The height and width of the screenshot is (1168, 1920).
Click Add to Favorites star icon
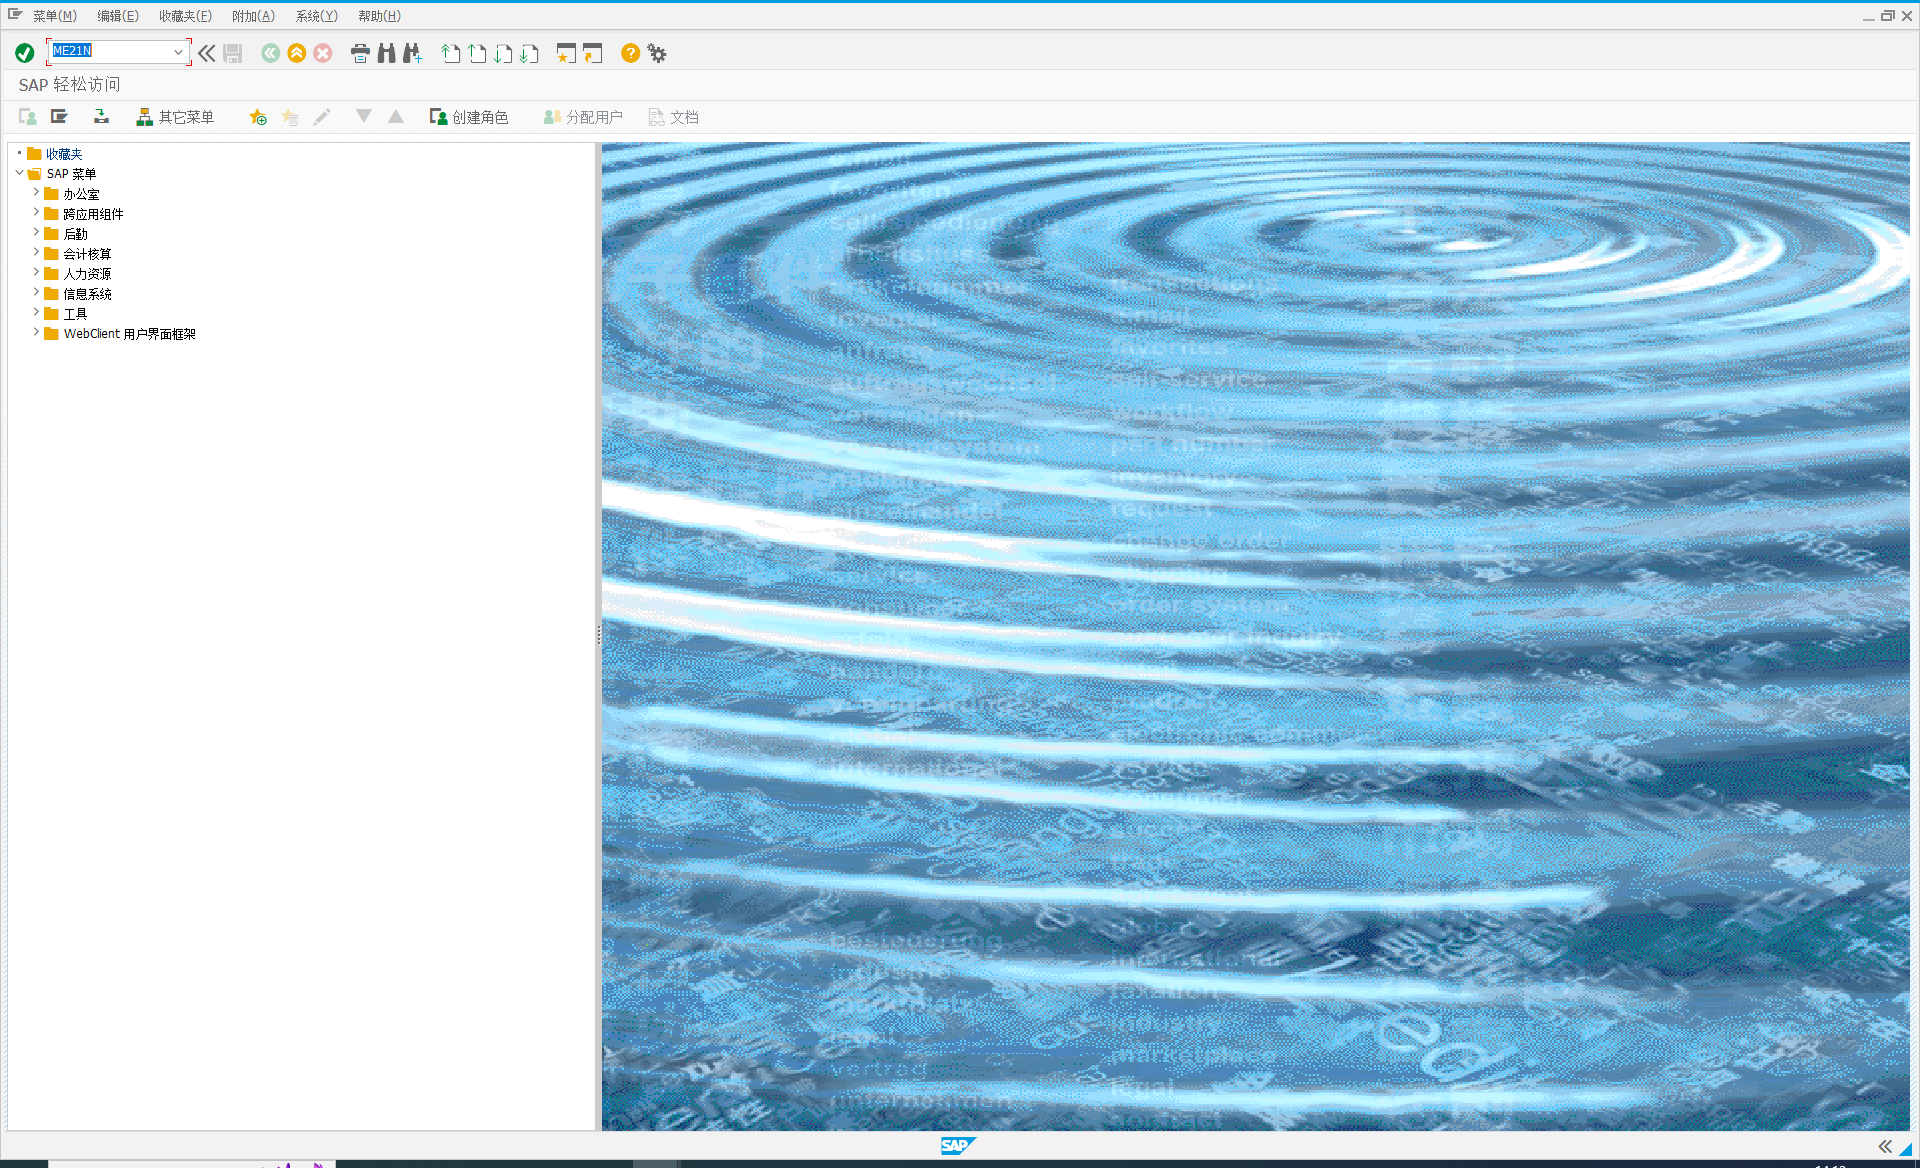(258, 117)
